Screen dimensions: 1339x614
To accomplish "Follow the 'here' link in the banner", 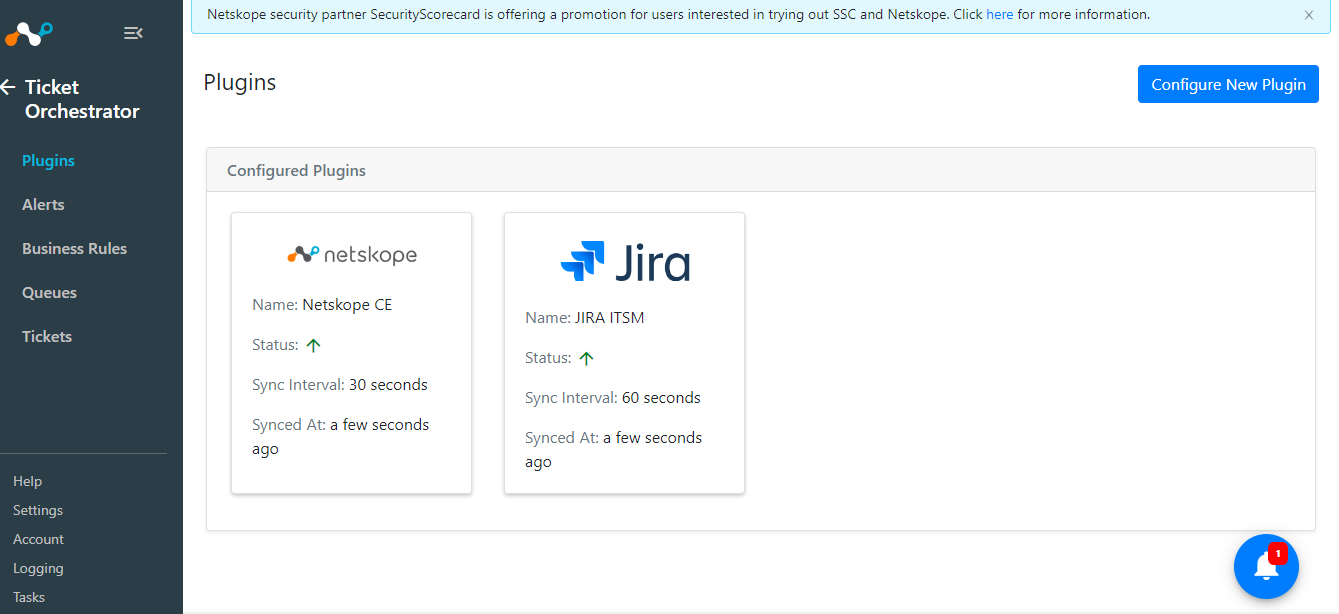I will (999, 15).
